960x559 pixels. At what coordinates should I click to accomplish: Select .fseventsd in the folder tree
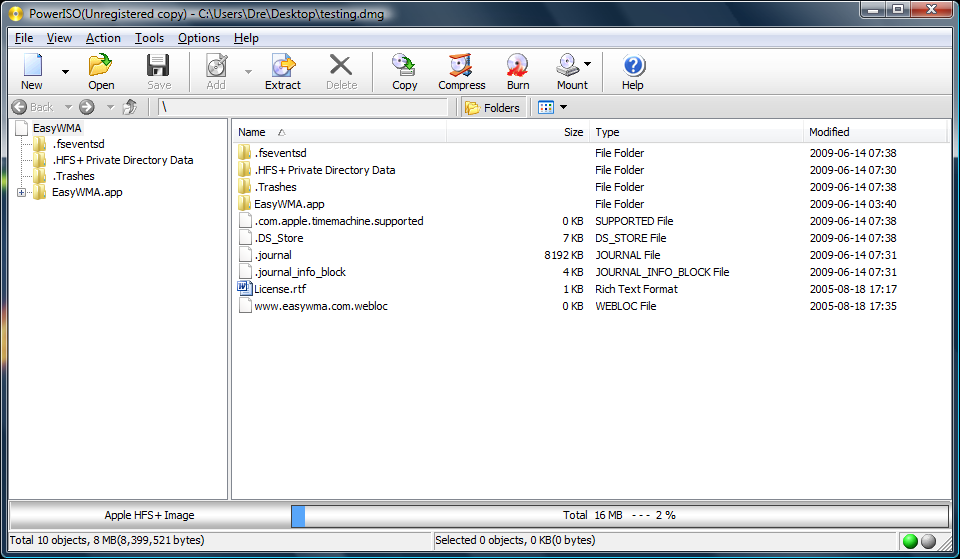pyautogui.click(x=78, y=144)
